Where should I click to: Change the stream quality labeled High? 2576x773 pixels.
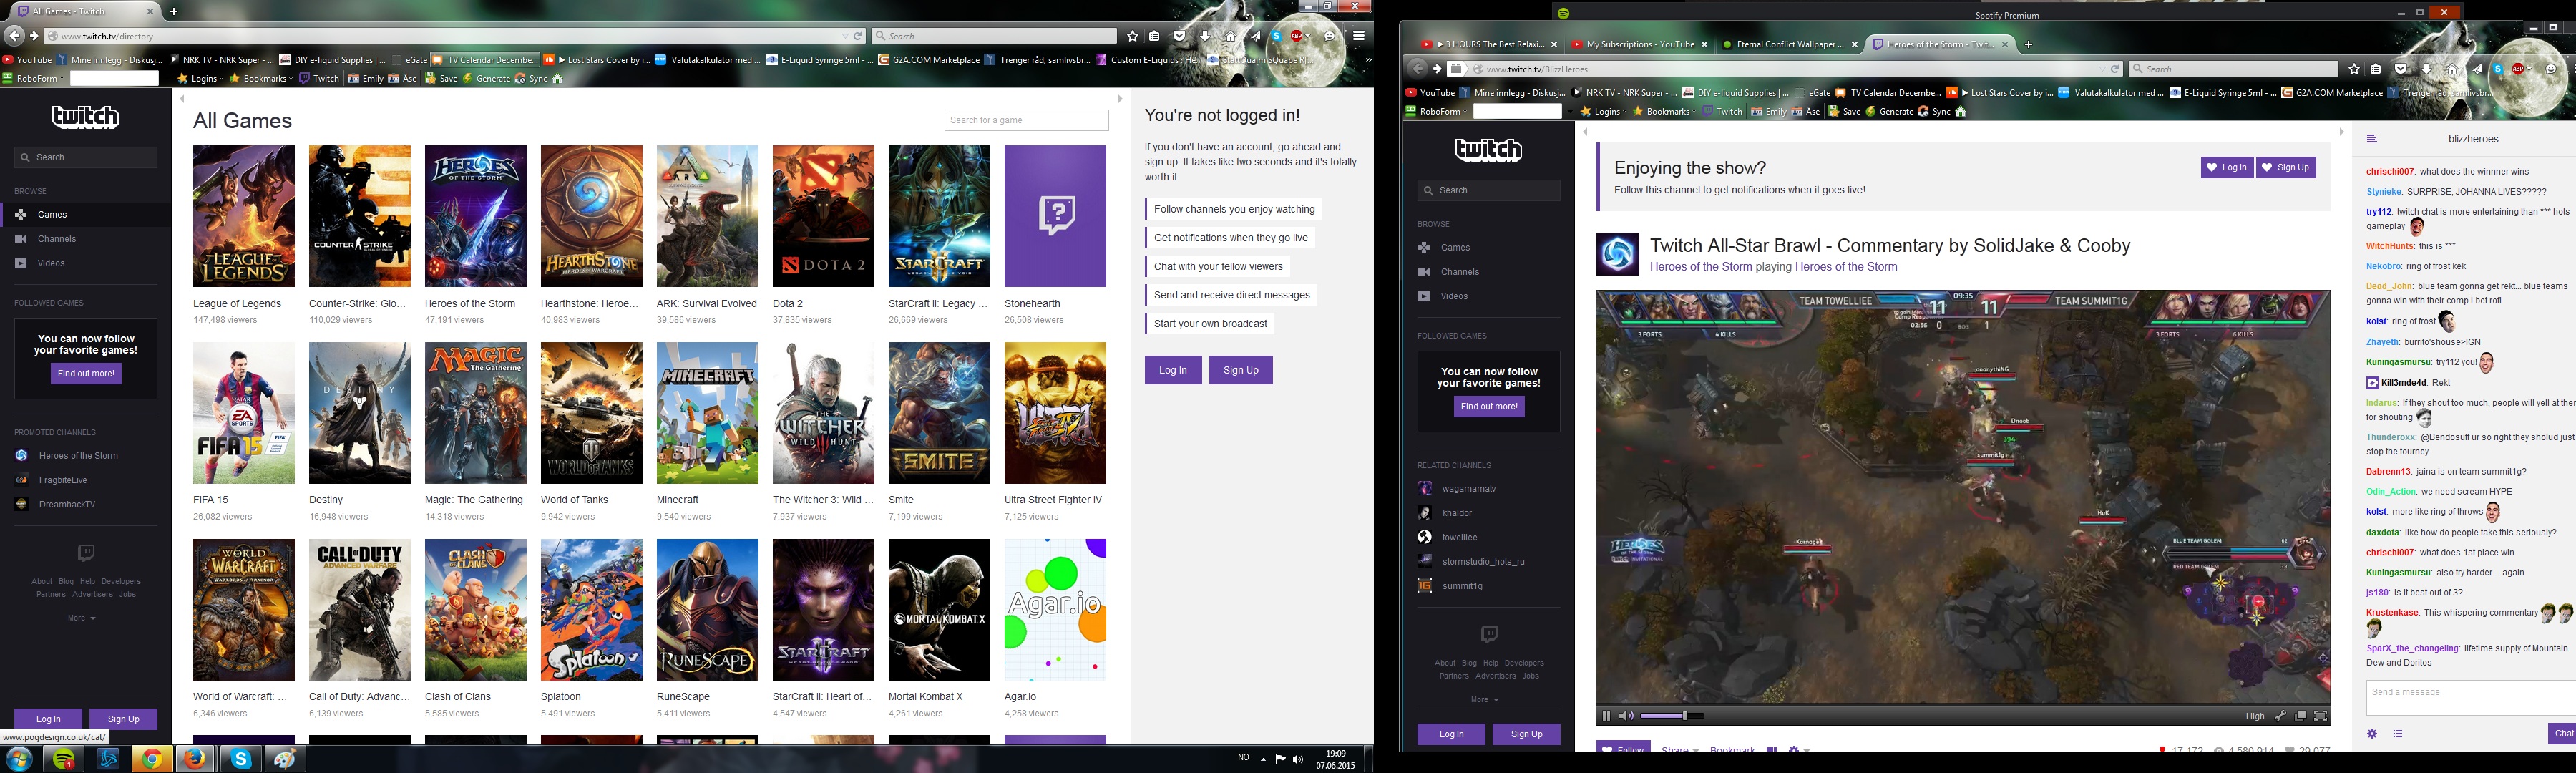click(2255, 716)
